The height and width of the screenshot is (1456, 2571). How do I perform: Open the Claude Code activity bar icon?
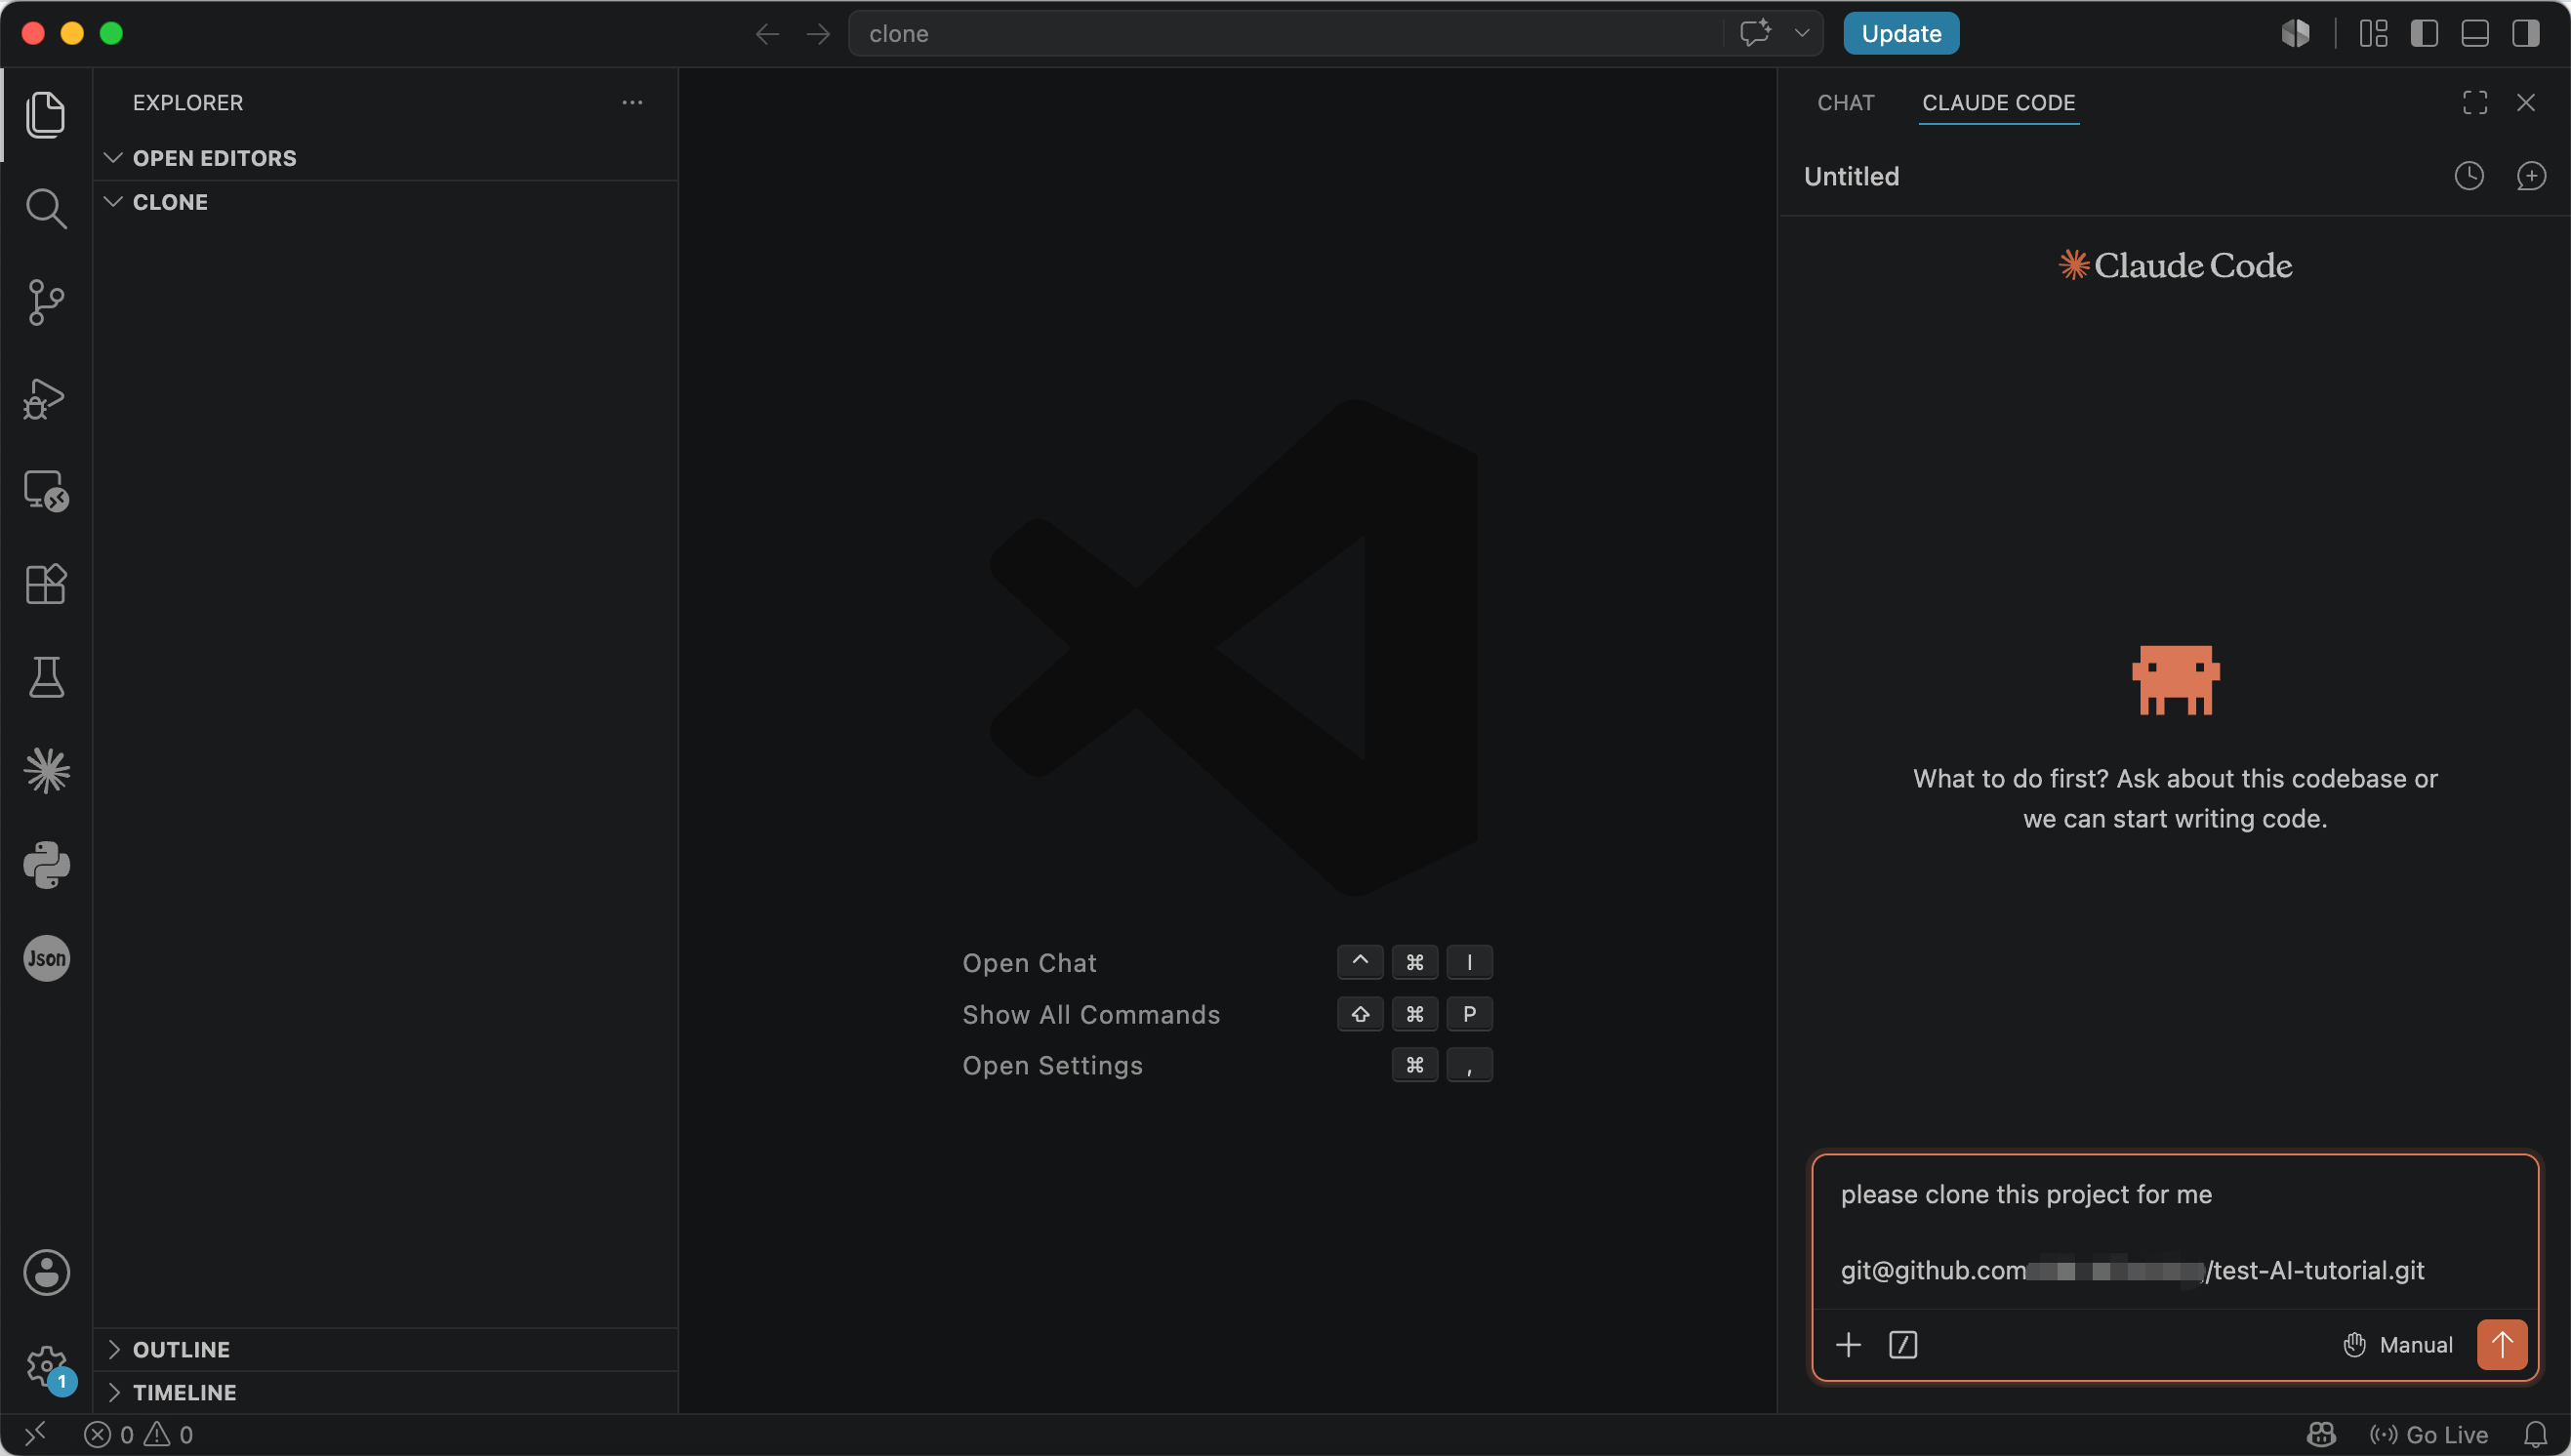pos(46,771)
